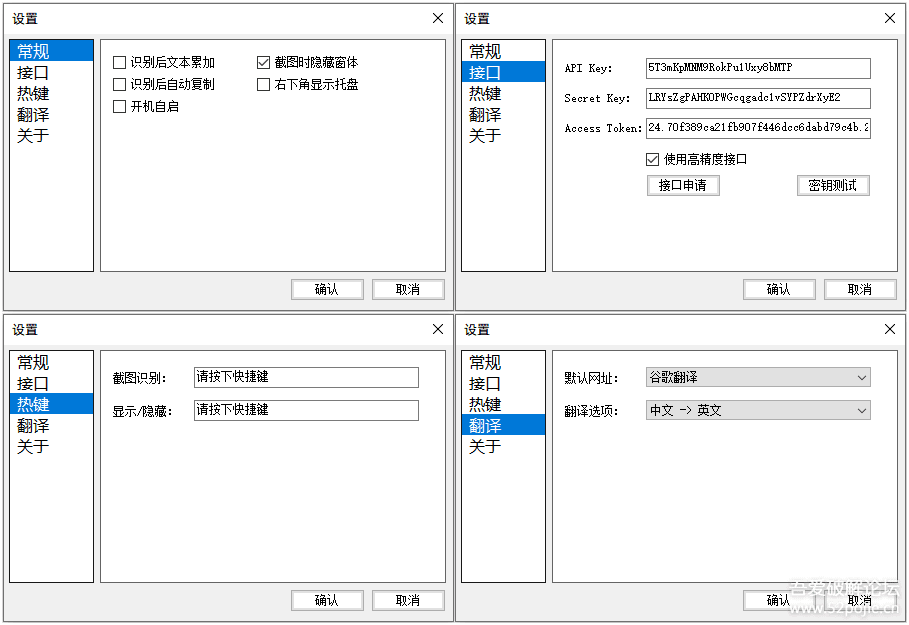Screen dimensions: 909x625
Task: Toggle 开机自启 checkbox
Action: pos(119,107)
